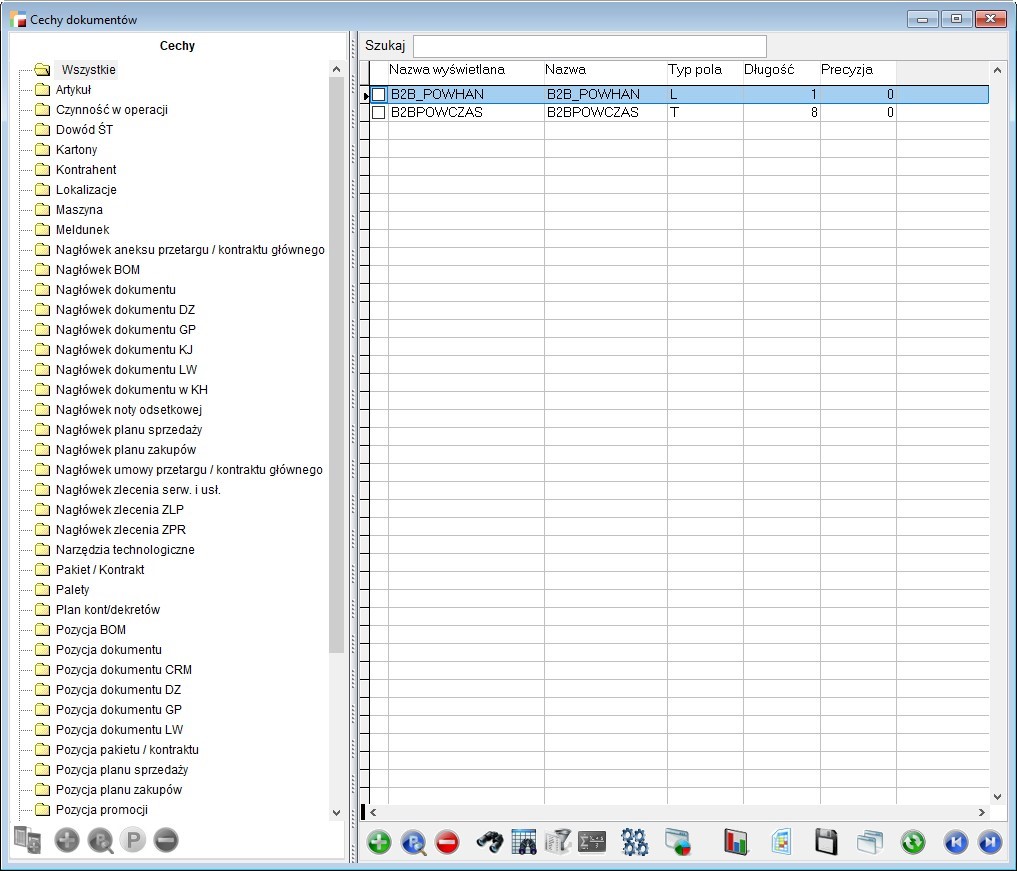Open the bar chart icon
Screen dimensions: 1017x871
pos(737,843)
